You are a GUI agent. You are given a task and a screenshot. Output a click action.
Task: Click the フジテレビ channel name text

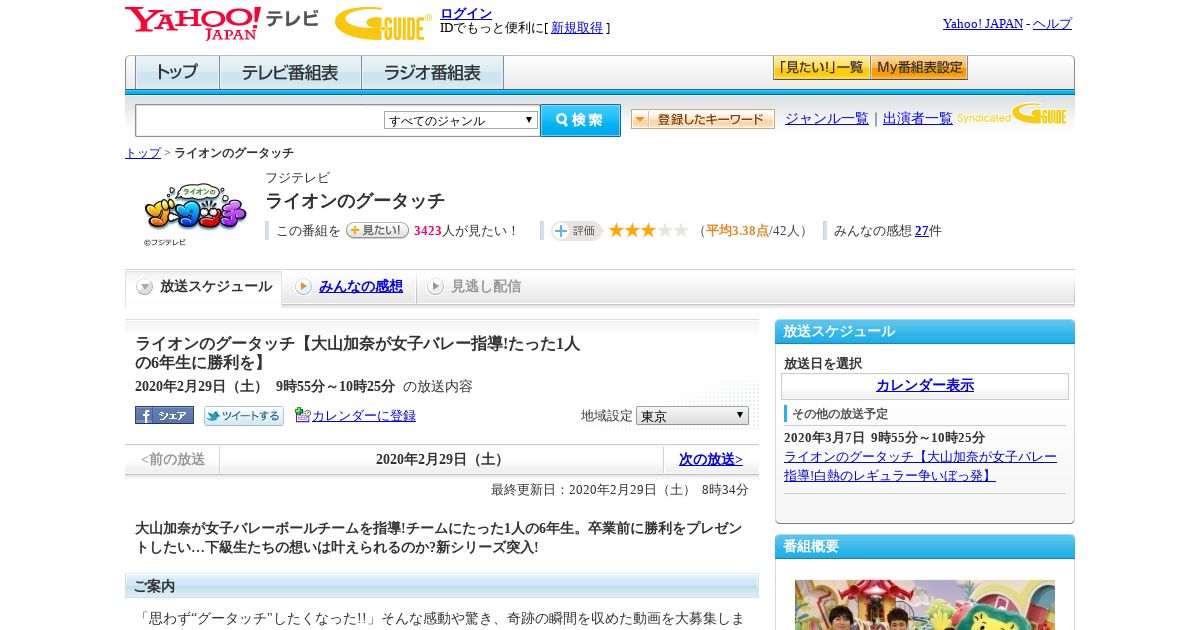click(x=297, y=178)
